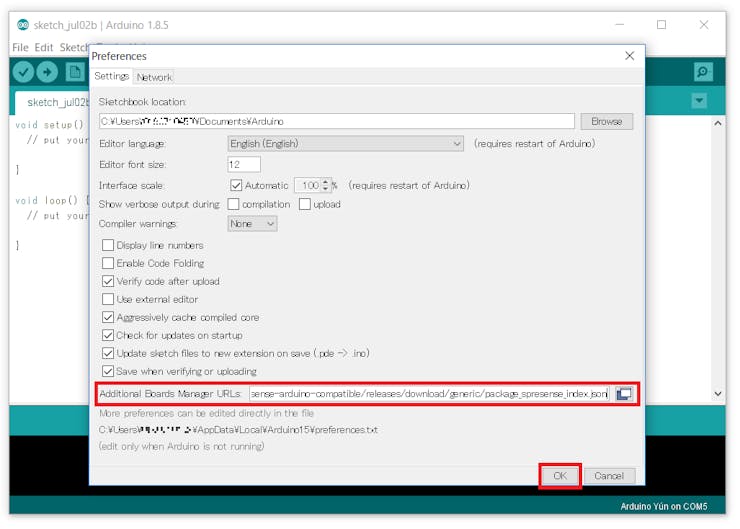
Task: Click the preferences.txt file path
Action: click(238, 430)
